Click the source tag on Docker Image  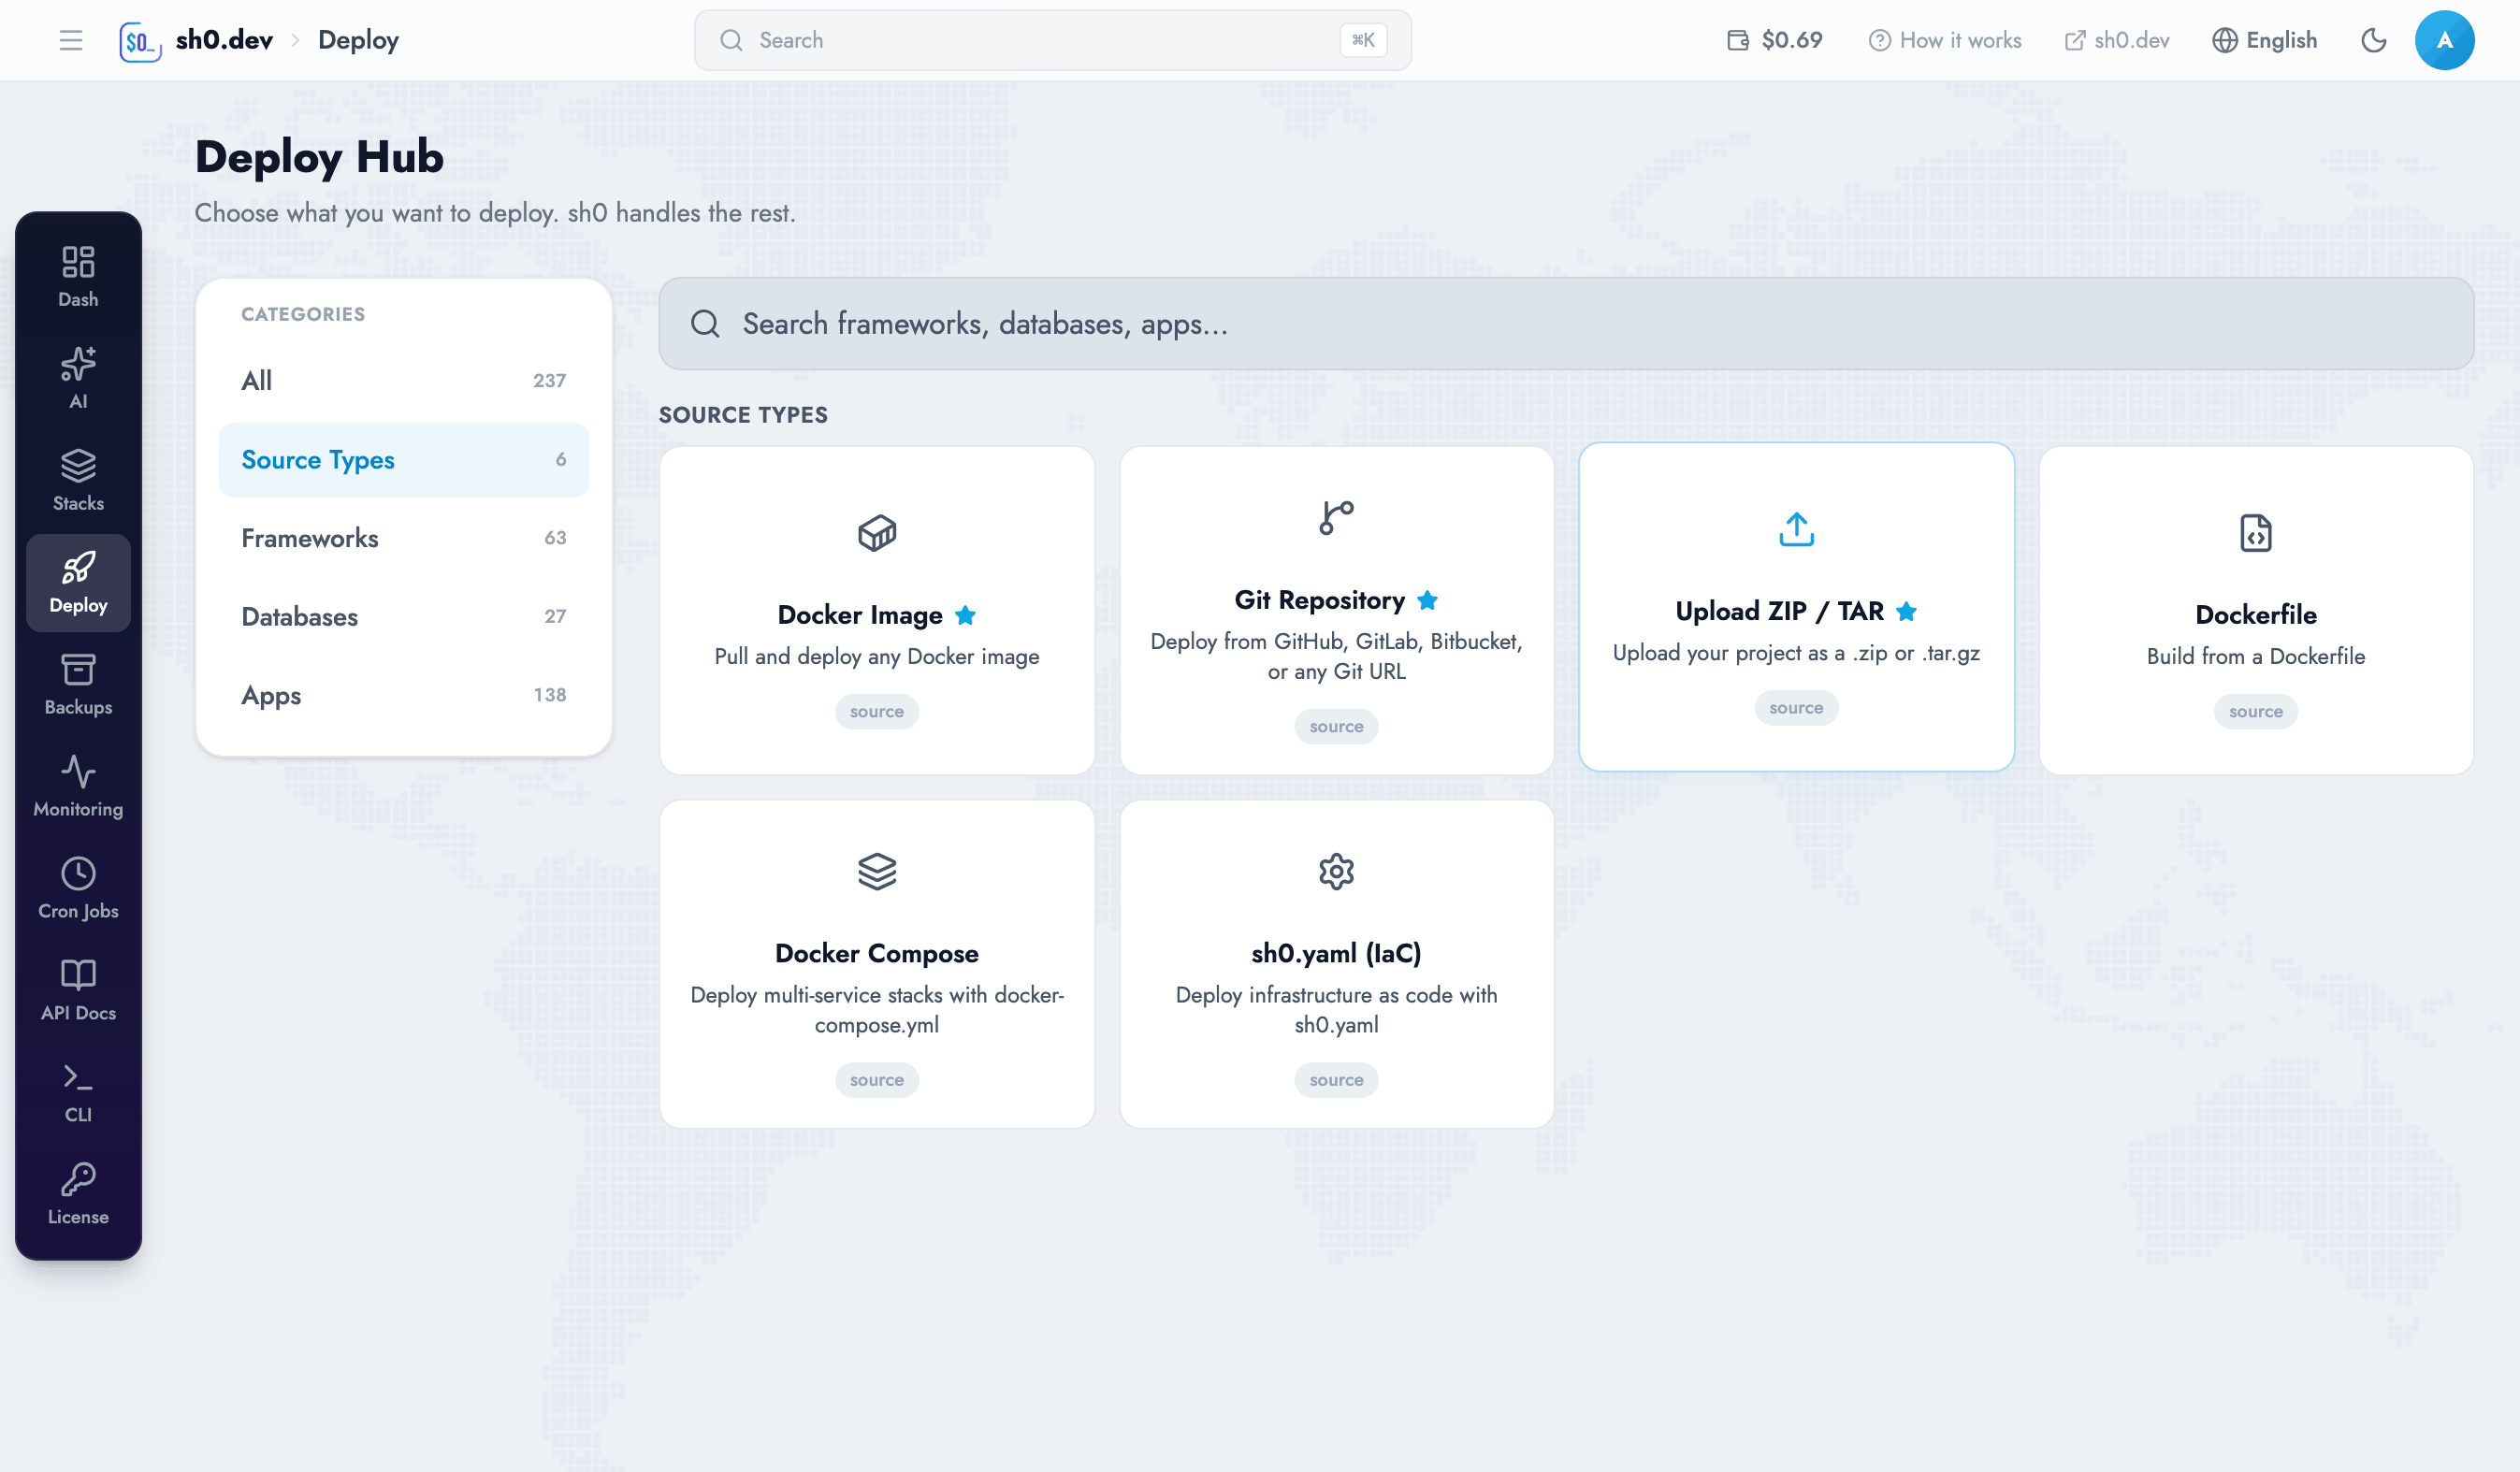click(x=877, y=712)
